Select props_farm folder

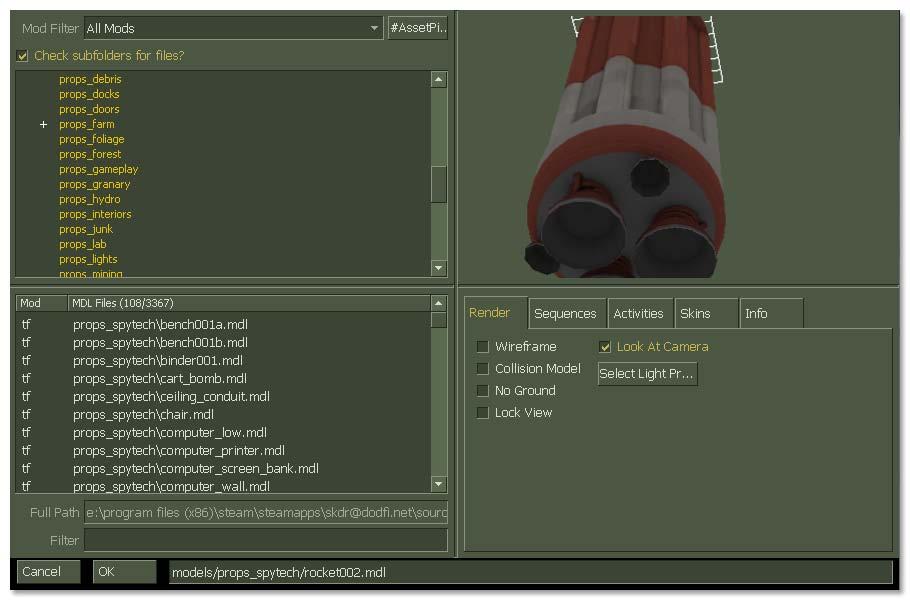click(86, 124)
